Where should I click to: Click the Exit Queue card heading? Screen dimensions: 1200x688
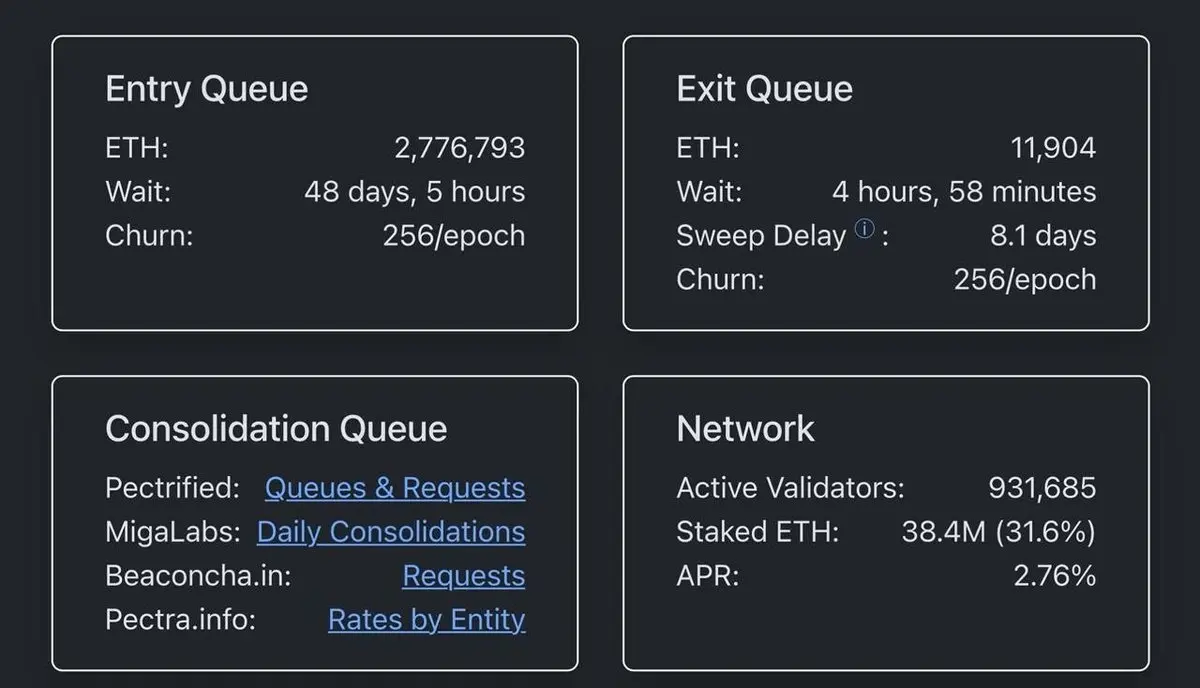click(765, 89)
